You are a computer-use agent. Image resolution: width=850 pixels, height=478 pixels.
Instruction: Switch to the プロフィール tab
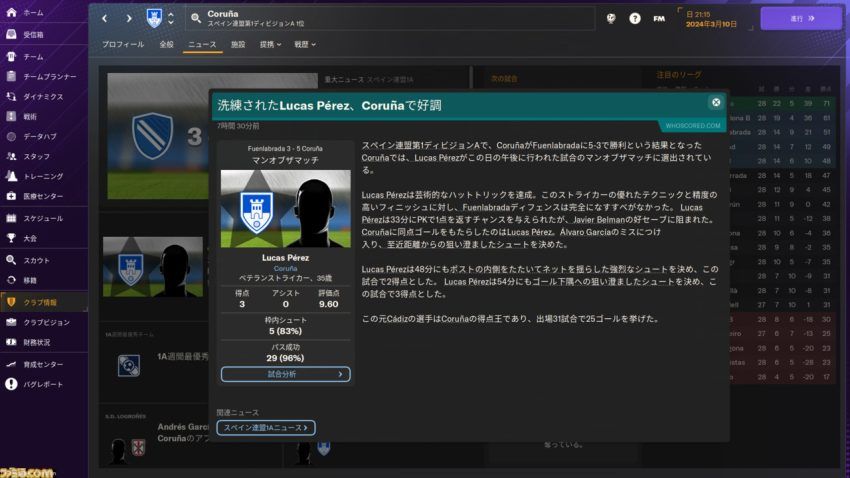coord(123,44)
